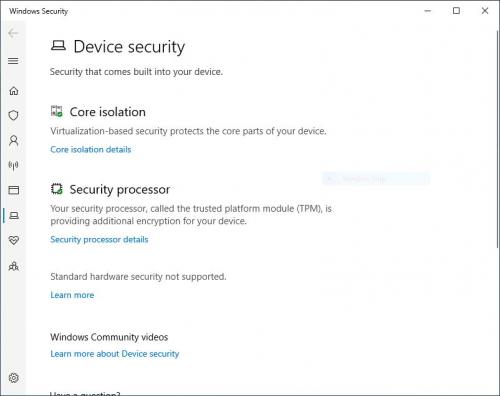The width and height of the screenshot is (500, 396).
Task: Open Device performance & health heart icon
Action: coord(14,240)
